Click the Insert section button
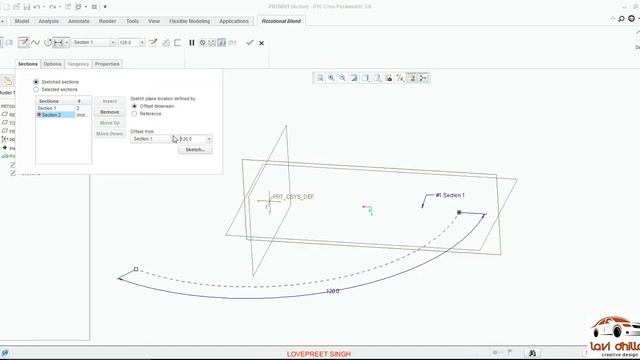The width and height of the screenshot is (640, 360). point(109,101)
